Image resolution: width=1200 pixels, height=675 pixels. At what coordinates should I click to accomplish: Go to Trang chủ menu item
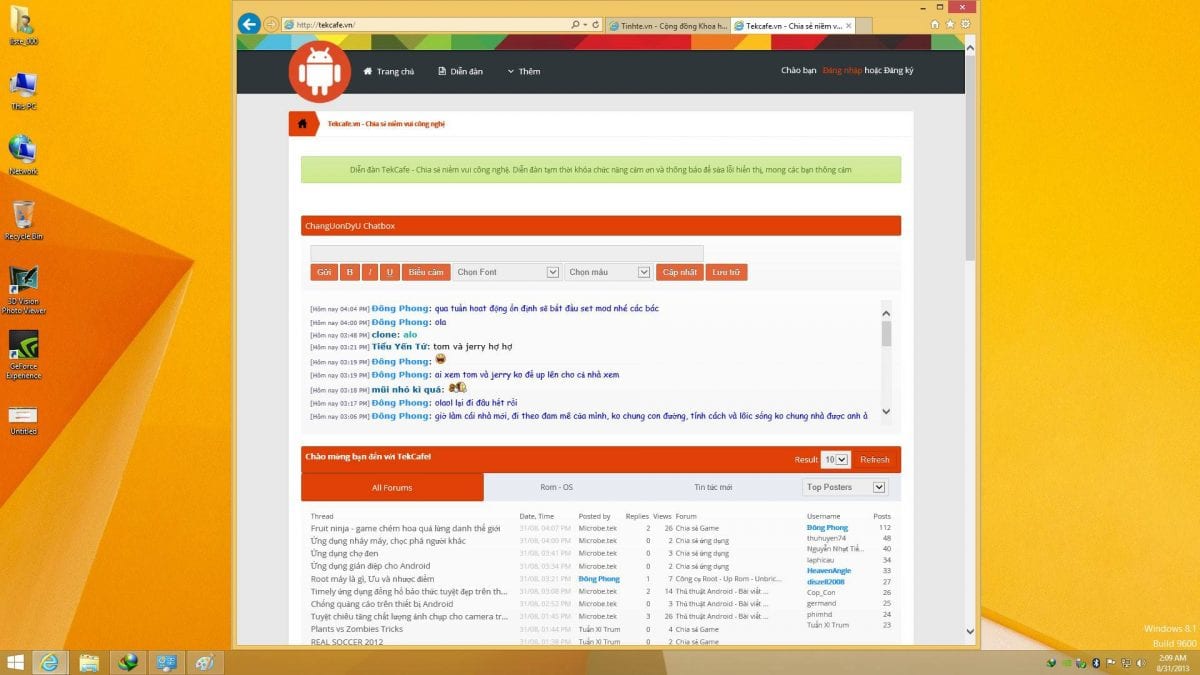tap(388, 71)
